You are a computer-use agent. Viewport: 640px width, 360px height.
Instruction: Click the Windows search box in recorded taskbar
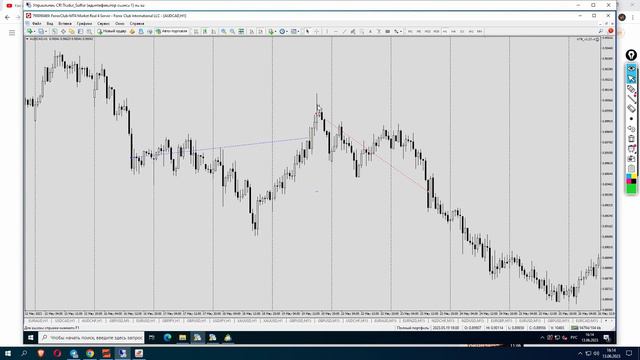[x=91, y=338]
